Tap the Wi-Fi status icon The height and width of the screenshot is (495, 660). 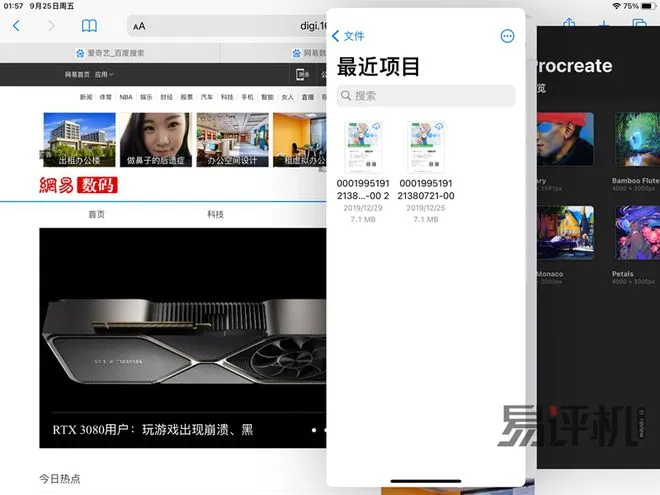(x=617, y=6)
